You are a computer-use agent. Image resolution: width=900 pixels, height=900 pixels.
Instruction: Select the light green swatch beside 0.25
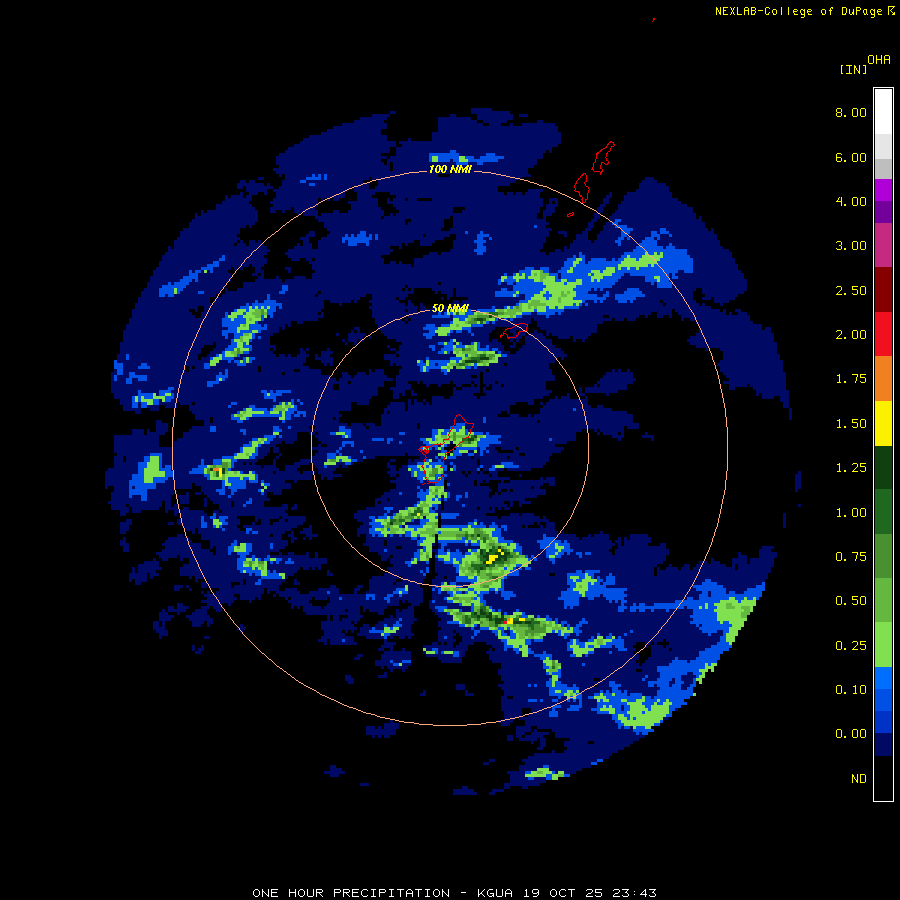883,645
